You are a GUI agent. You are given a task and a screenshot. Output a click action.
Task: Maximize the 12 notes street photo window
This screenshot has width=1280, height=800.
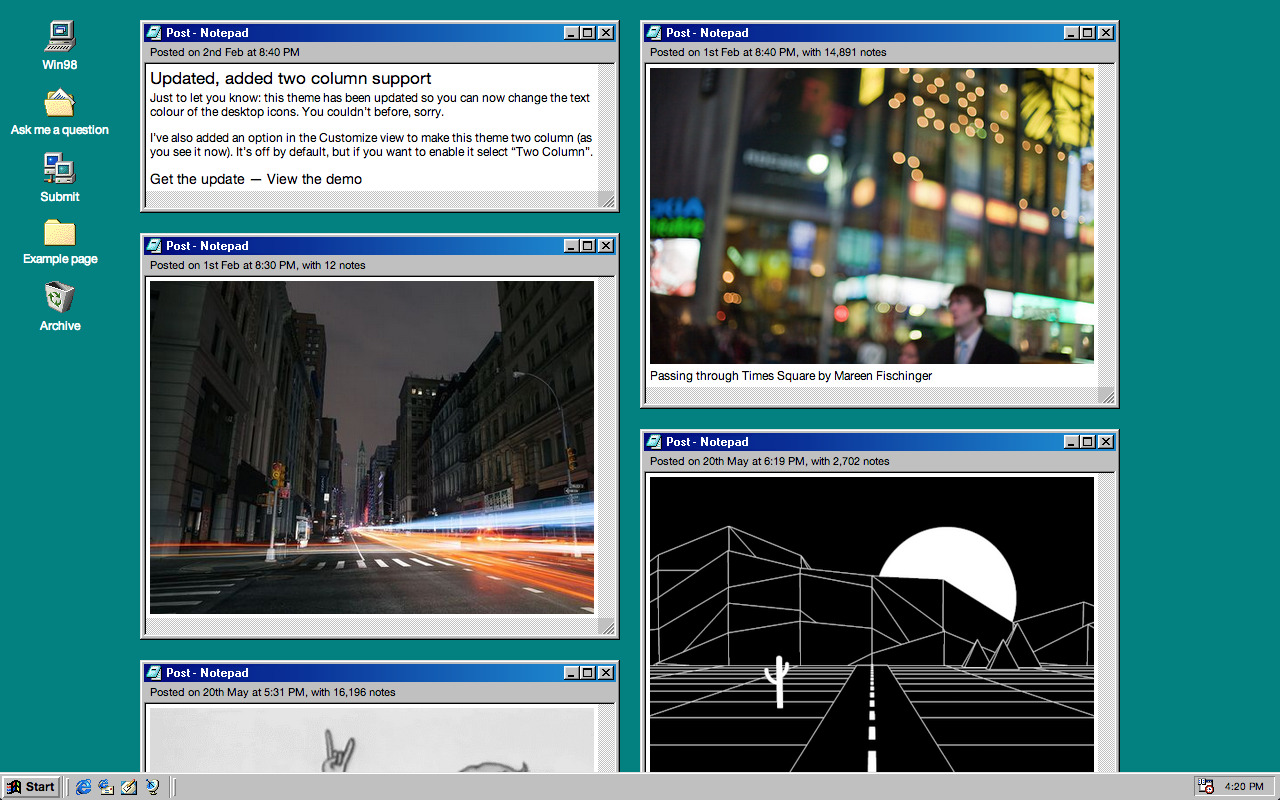pos(588,246)
